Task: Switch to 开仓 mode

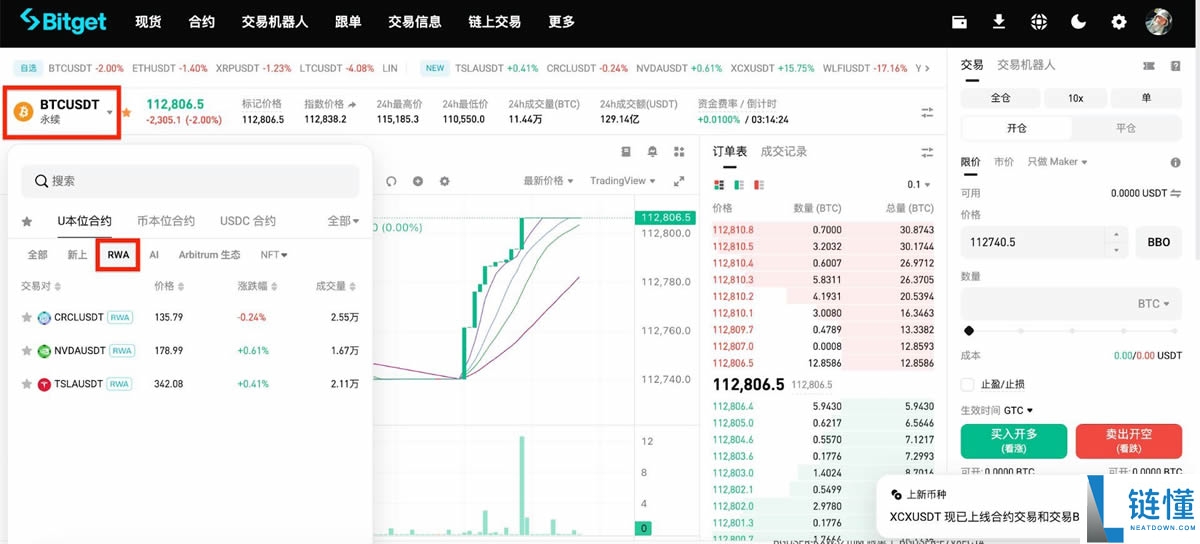Action: click(1016, 129)
